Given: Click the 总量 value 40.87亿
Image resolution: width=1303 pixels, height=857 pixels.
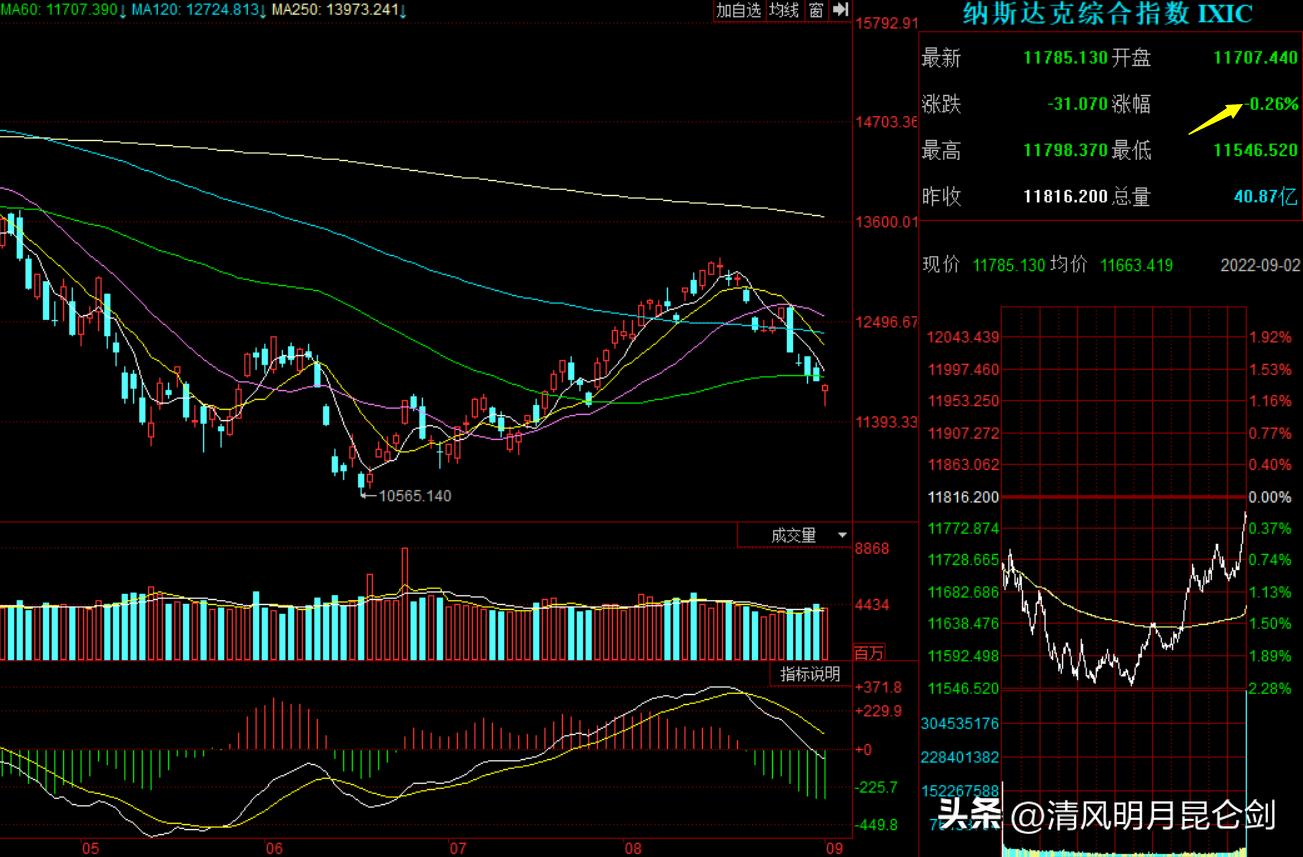Looking at the screenshot, I should coord(1266,196).
